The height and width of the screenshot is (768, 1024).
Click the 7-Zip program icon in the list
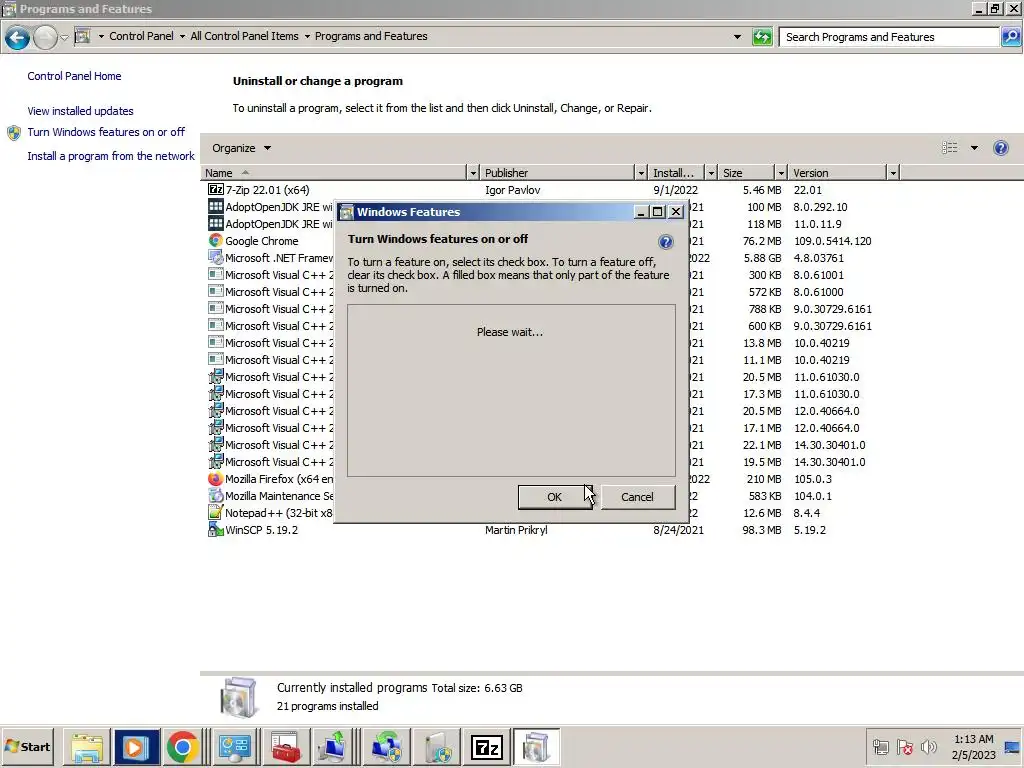(216, 189)
